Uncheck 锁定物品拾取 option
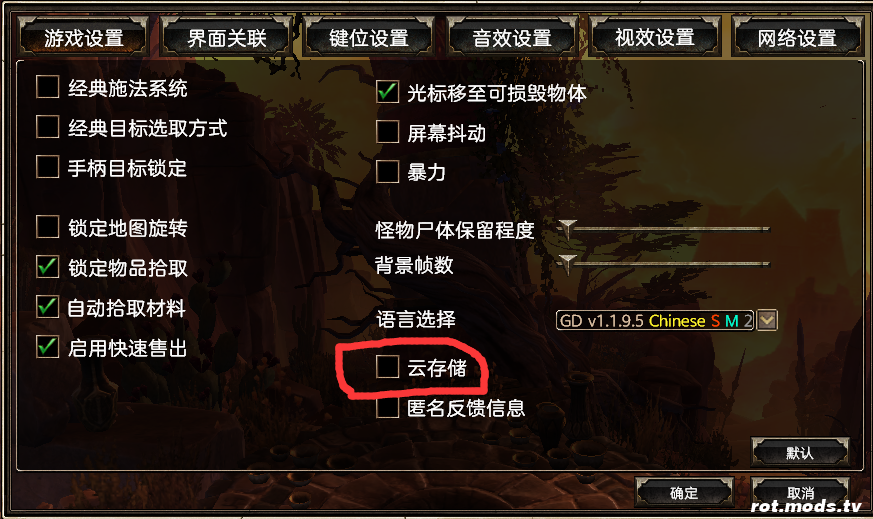The width and height of the screenshot is (873, 519). coord(47,267)
